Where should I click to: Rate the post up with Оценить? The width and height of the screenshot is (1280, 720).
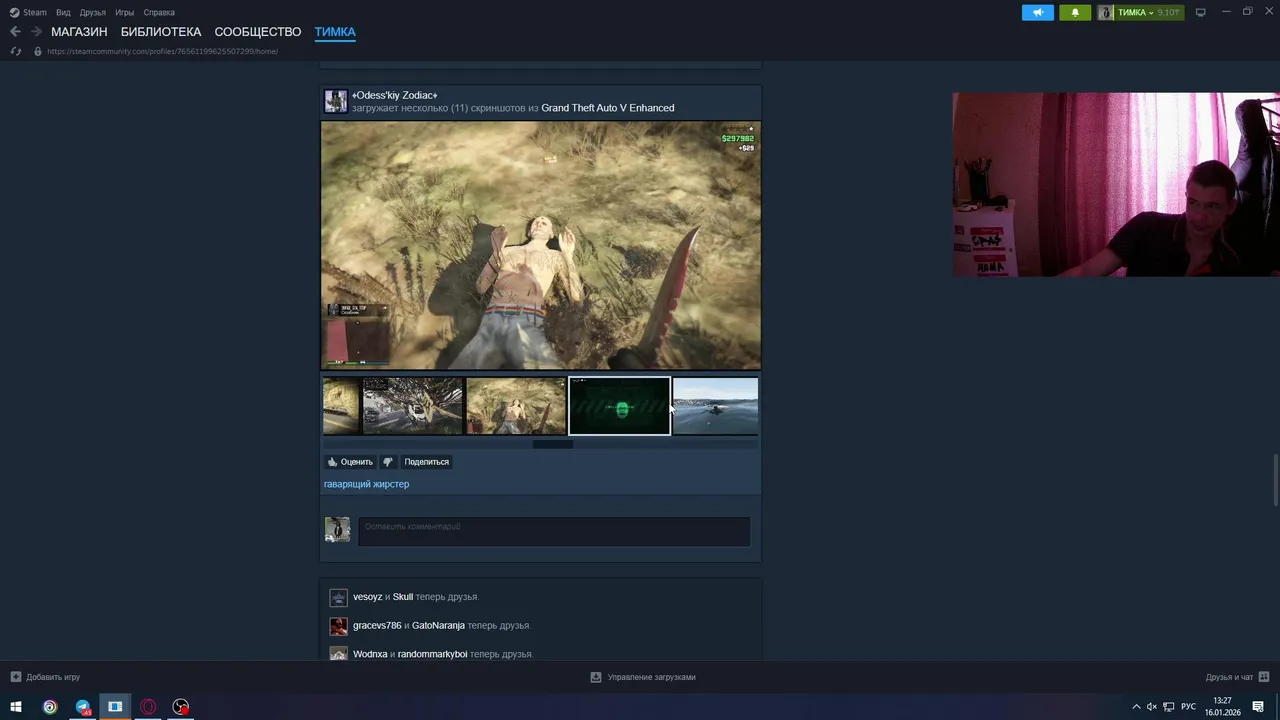pyautogui.click(x=350, y=462)
